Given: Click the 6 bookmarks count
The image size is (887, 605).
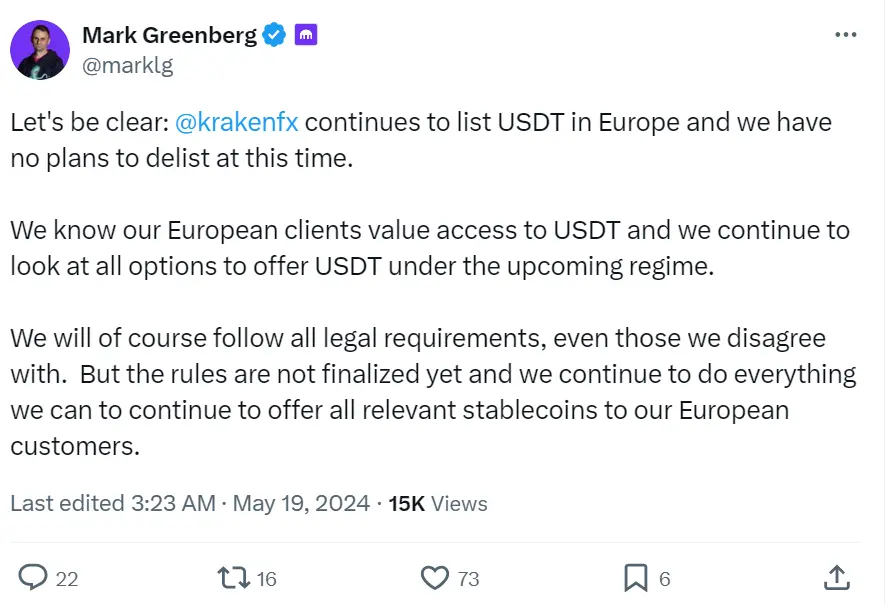Looking at the screenshot, I should pyautogui.click(x=663, y=578).
